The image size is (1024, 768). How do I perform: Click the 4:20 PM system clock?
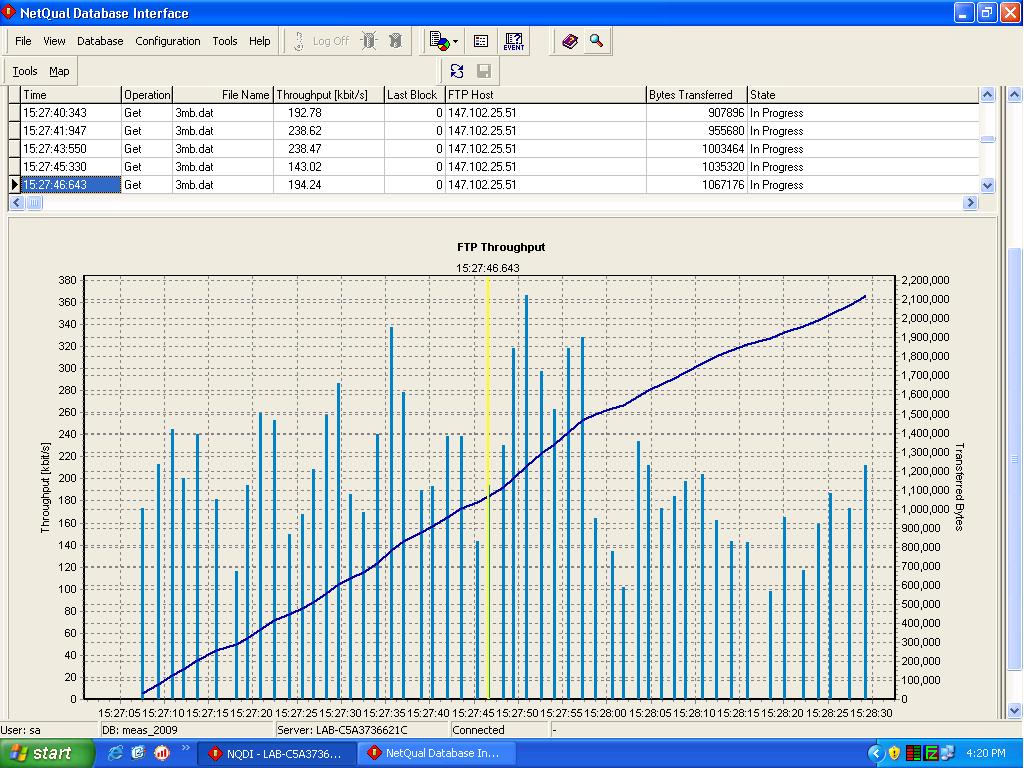point(985,753)
